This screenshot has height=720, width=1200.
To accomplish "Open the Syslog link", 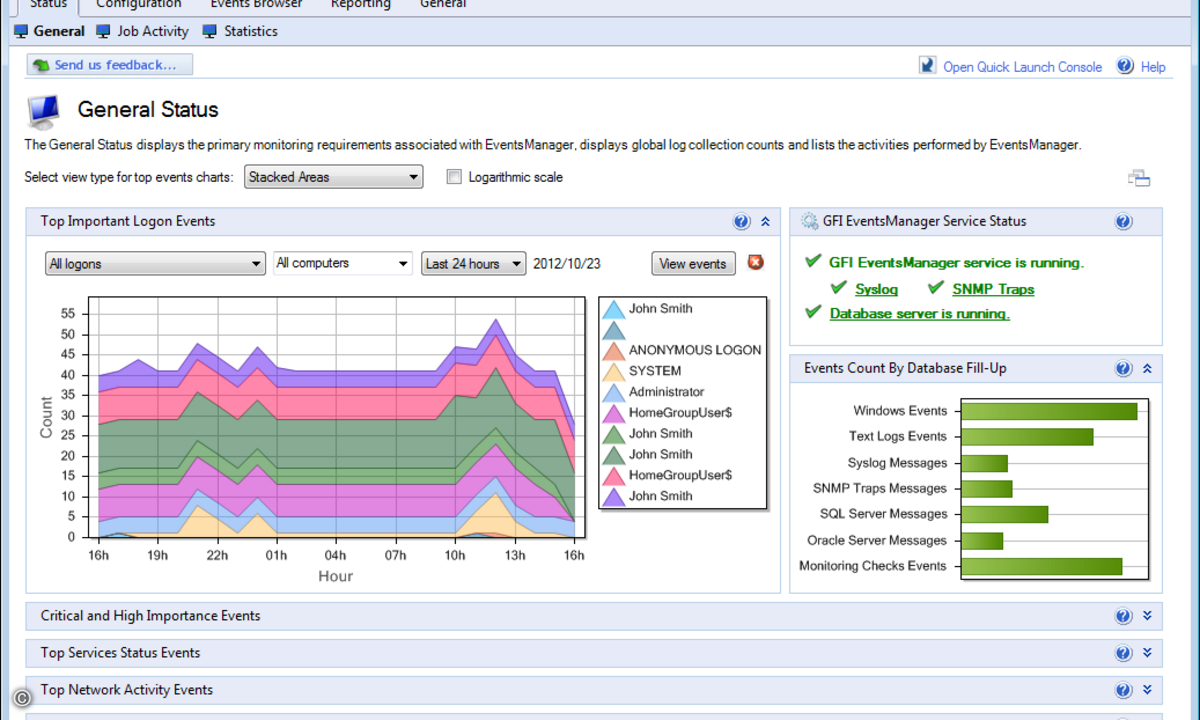I will coord(877,289).
